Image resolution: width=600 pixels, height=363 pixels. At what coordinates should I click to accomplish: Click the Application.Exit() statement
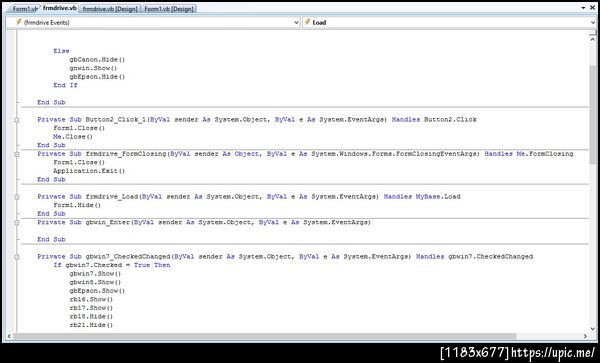89,171
